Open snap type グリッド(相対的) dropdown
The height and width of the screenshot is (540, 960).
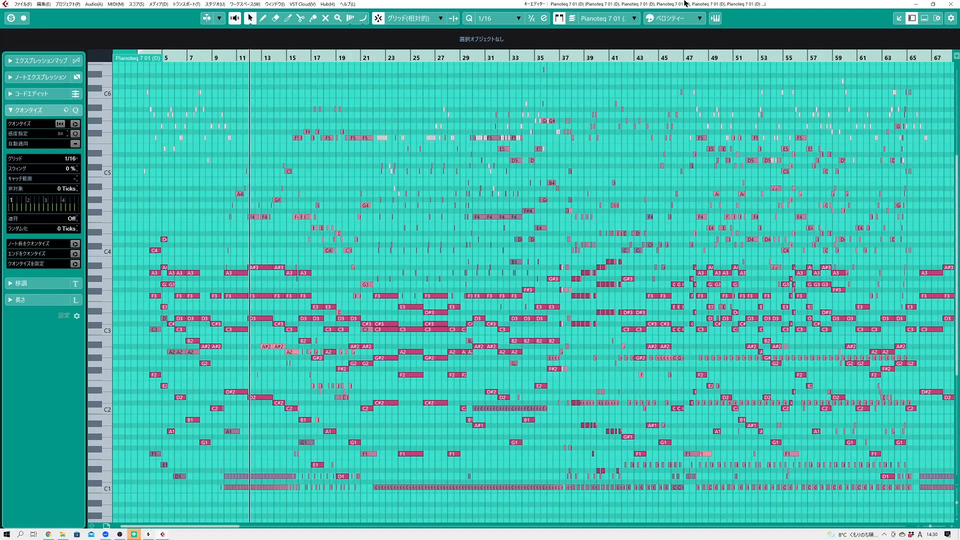(414, 18)
